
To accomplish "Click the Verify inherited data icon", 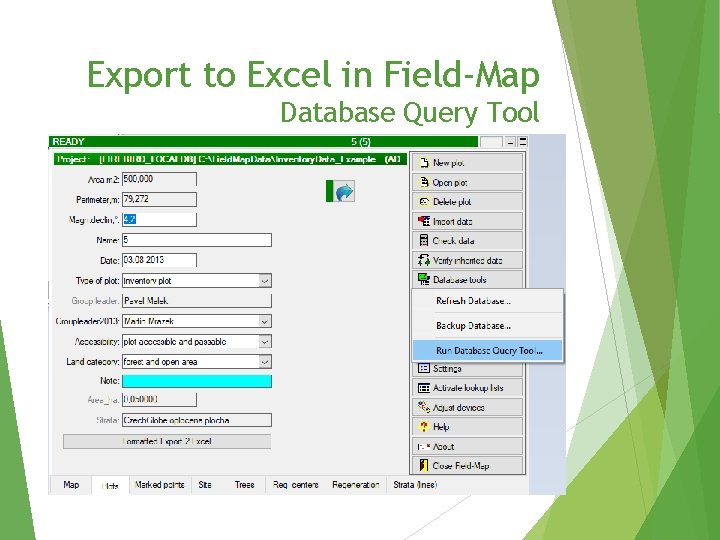I will tap(424, 260).
